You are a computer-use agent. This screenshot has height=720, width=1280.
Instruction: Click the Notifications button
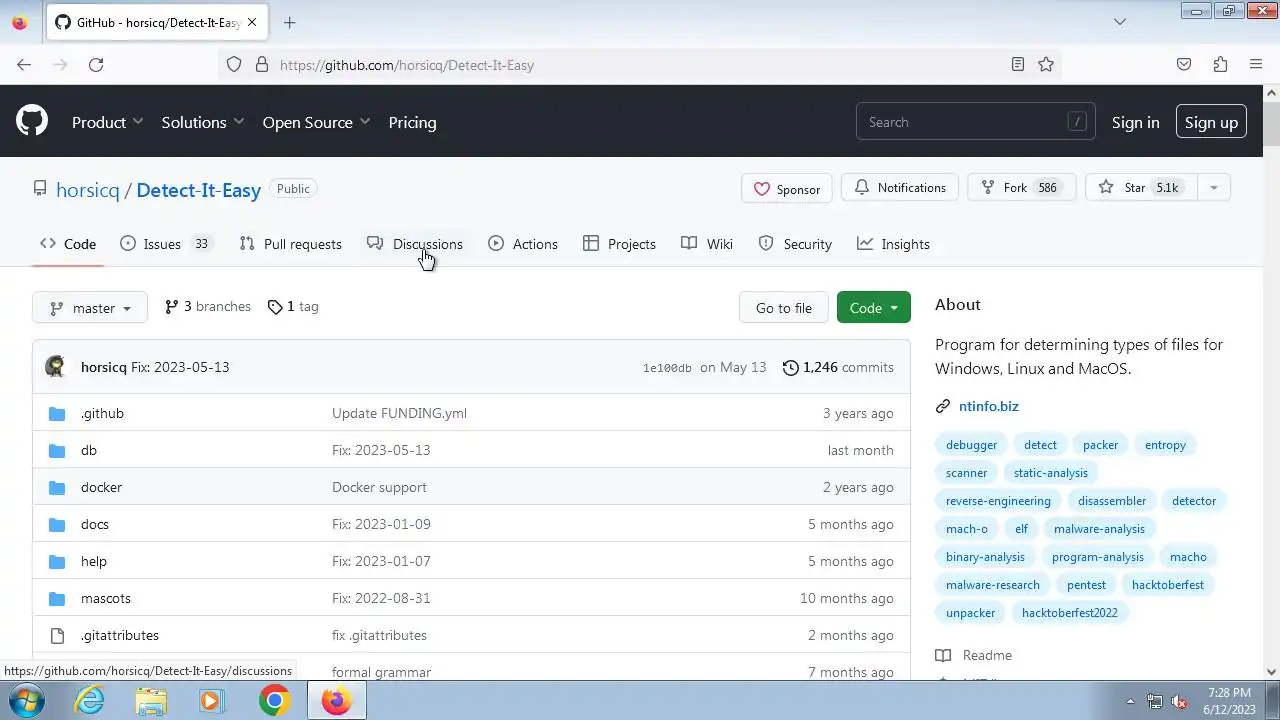[900, 188]
